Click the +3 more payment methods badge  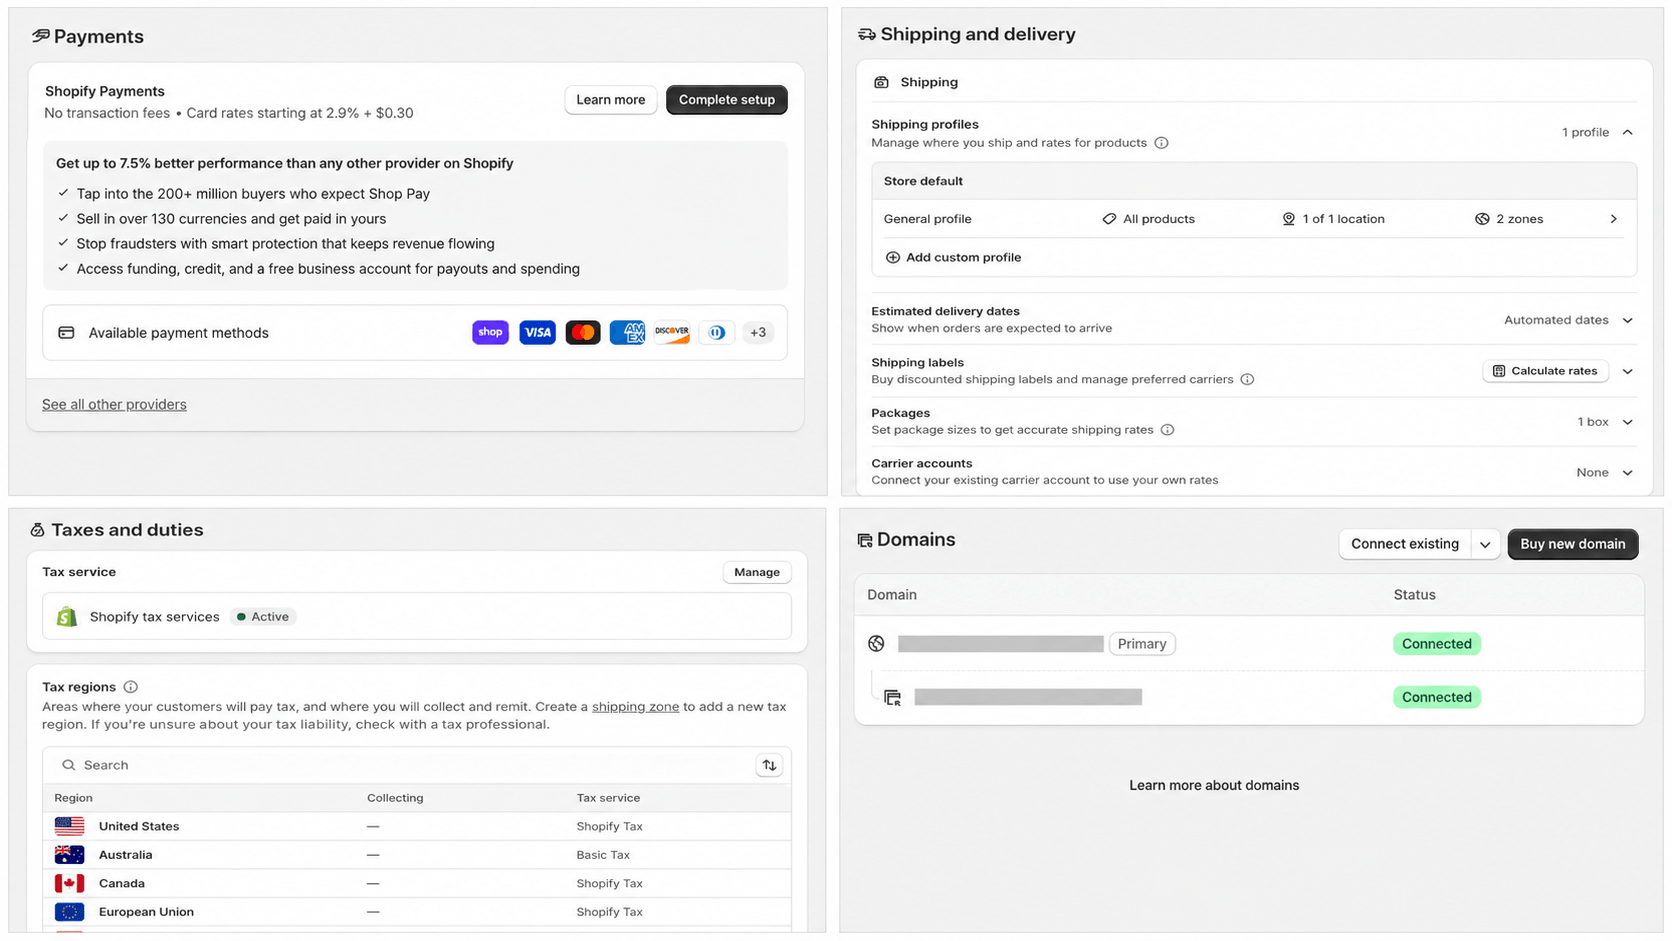point(758,332)
